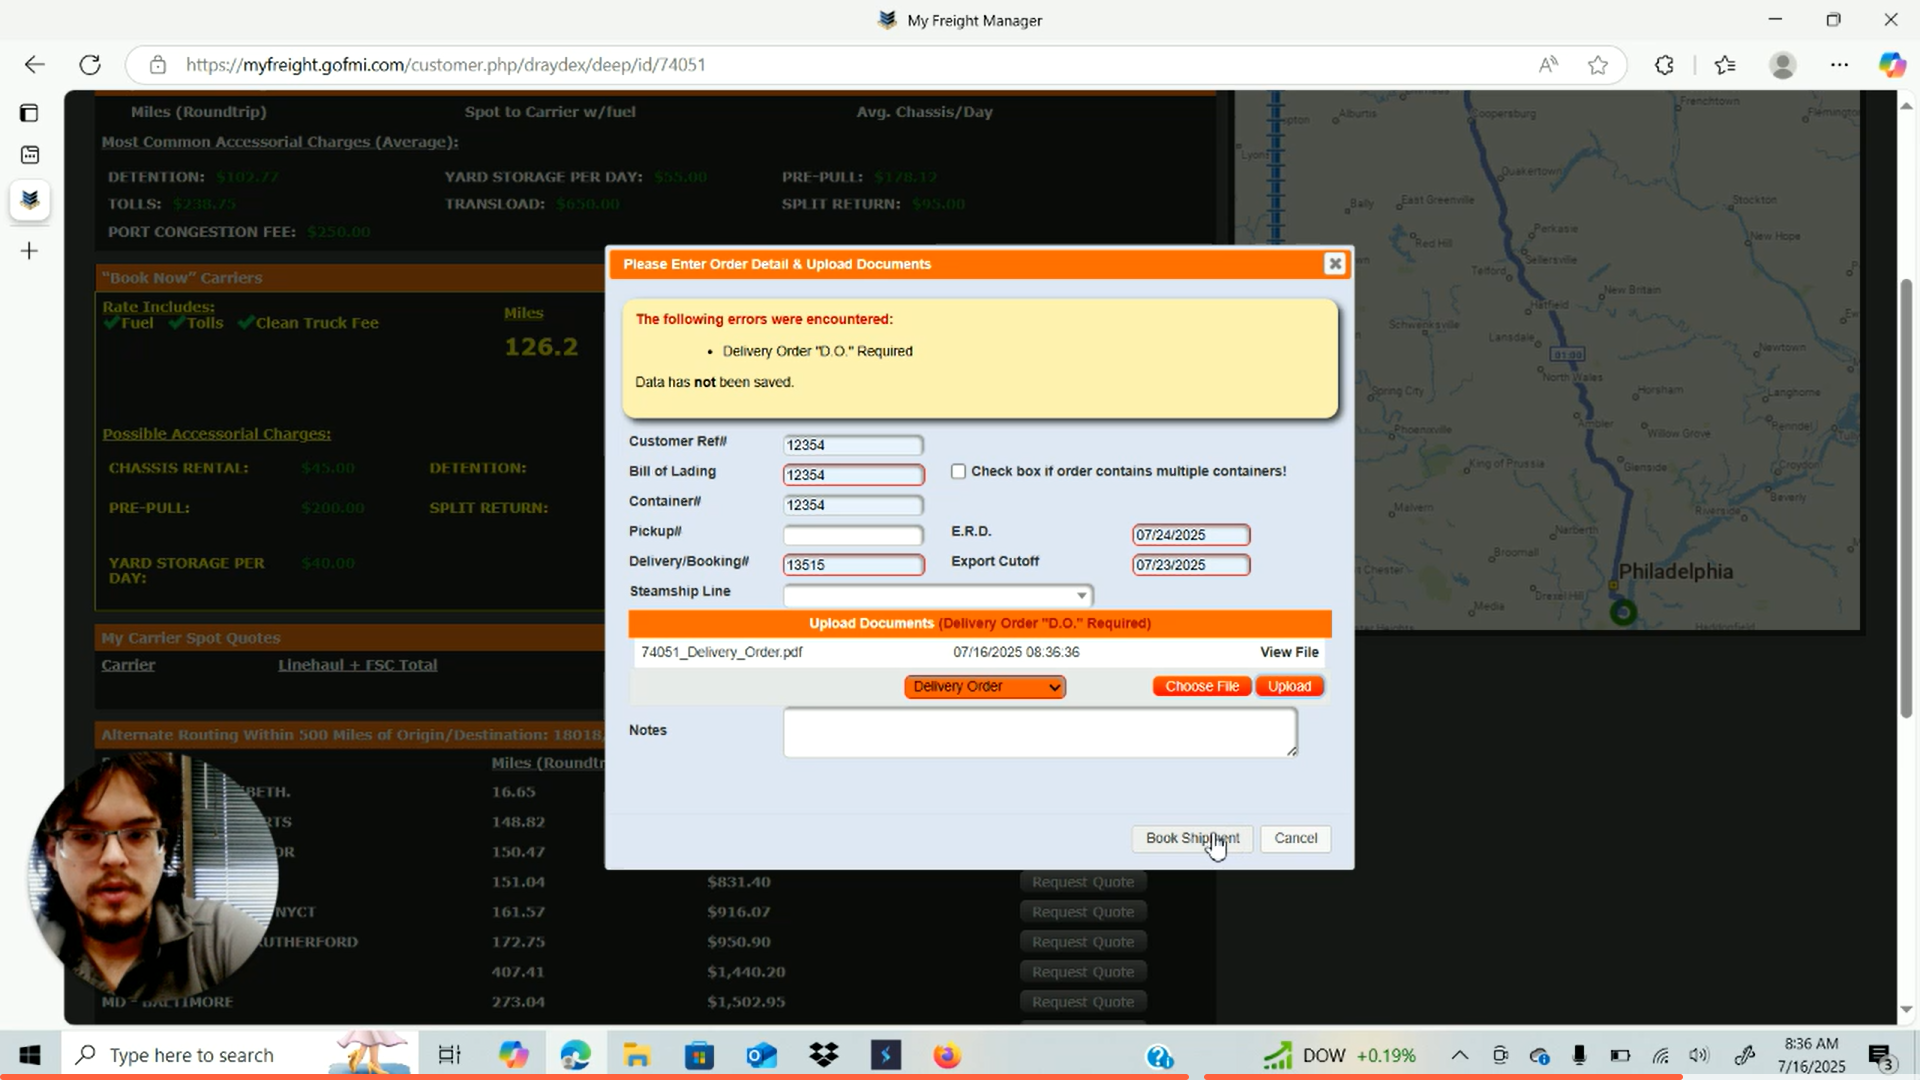Click the Choose File button
This screenshot has width=1920, height=1080.
[1201, 687]
